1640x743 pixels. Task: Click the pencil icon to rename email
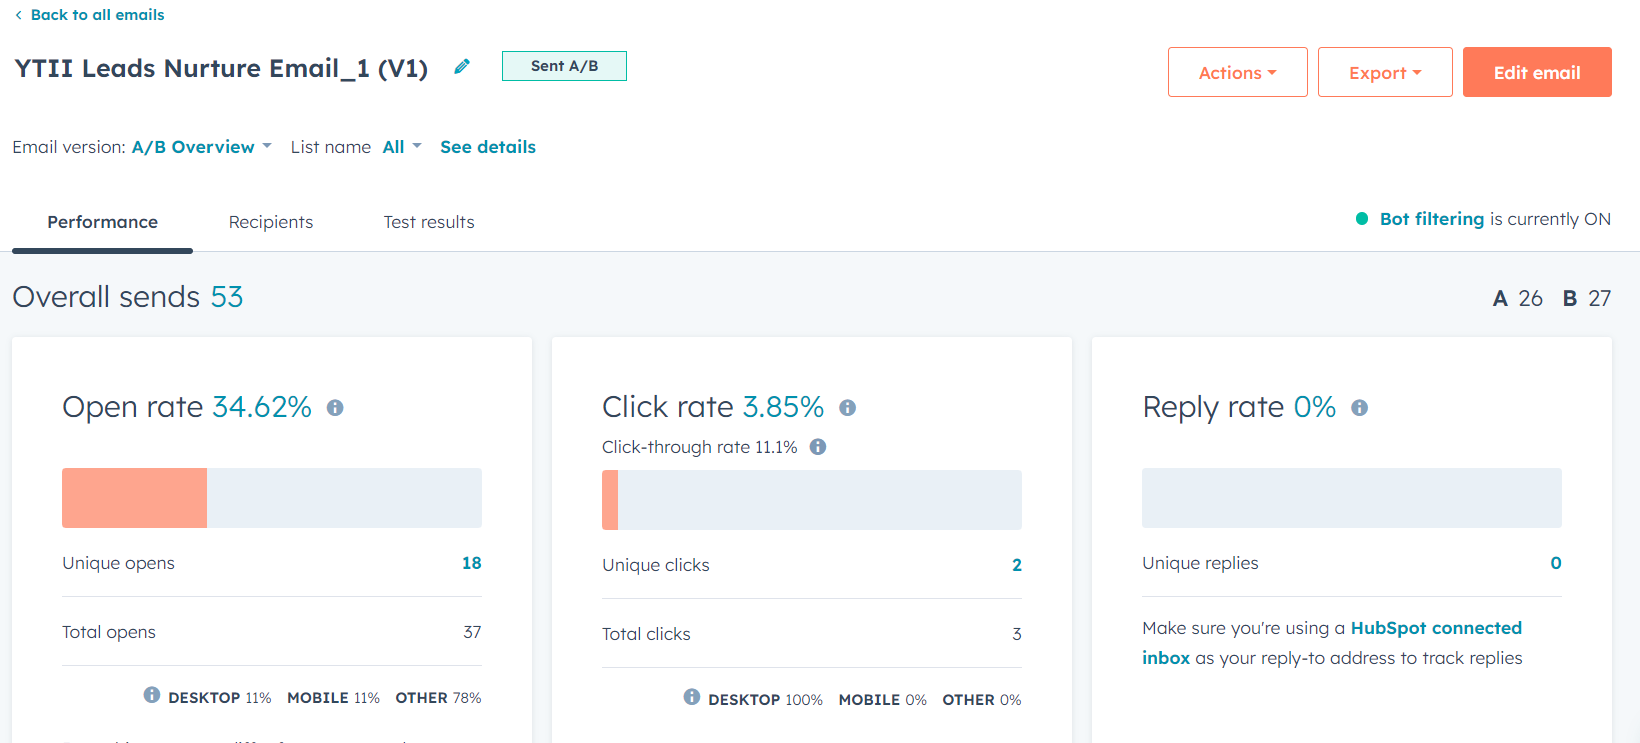coord(462,67)
